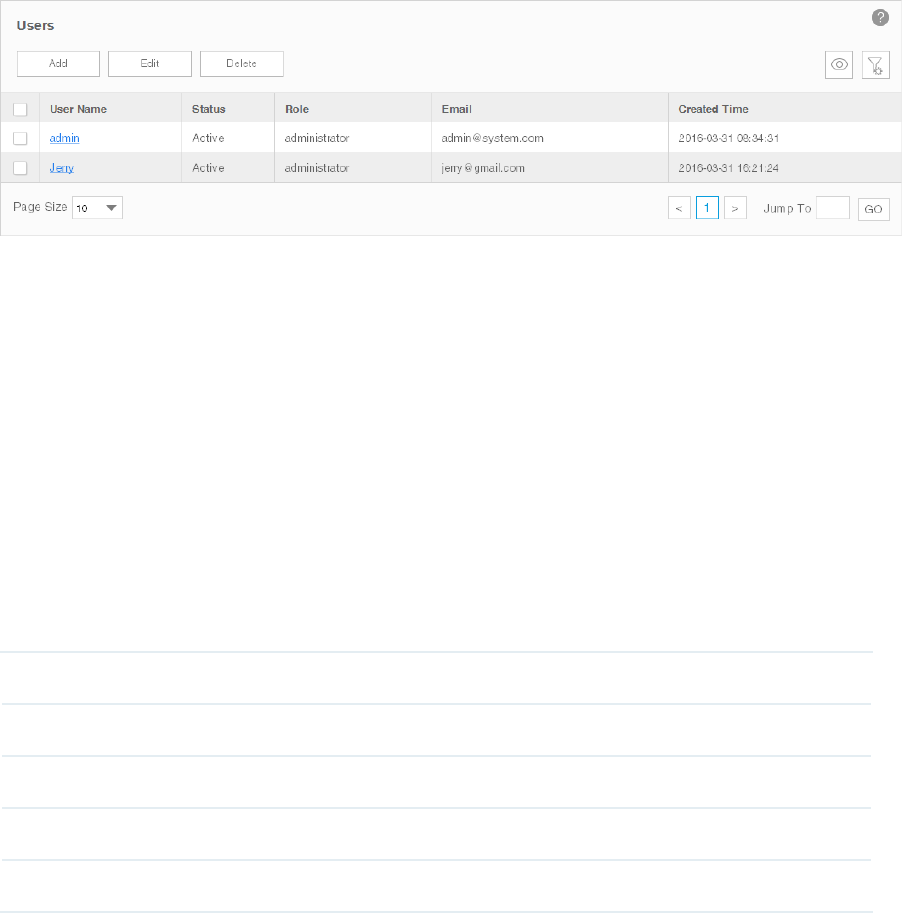Image resolution: width=902 pixels, height=913 pixels.
Task: Open the Page Size dropdown
Action: 97,208
